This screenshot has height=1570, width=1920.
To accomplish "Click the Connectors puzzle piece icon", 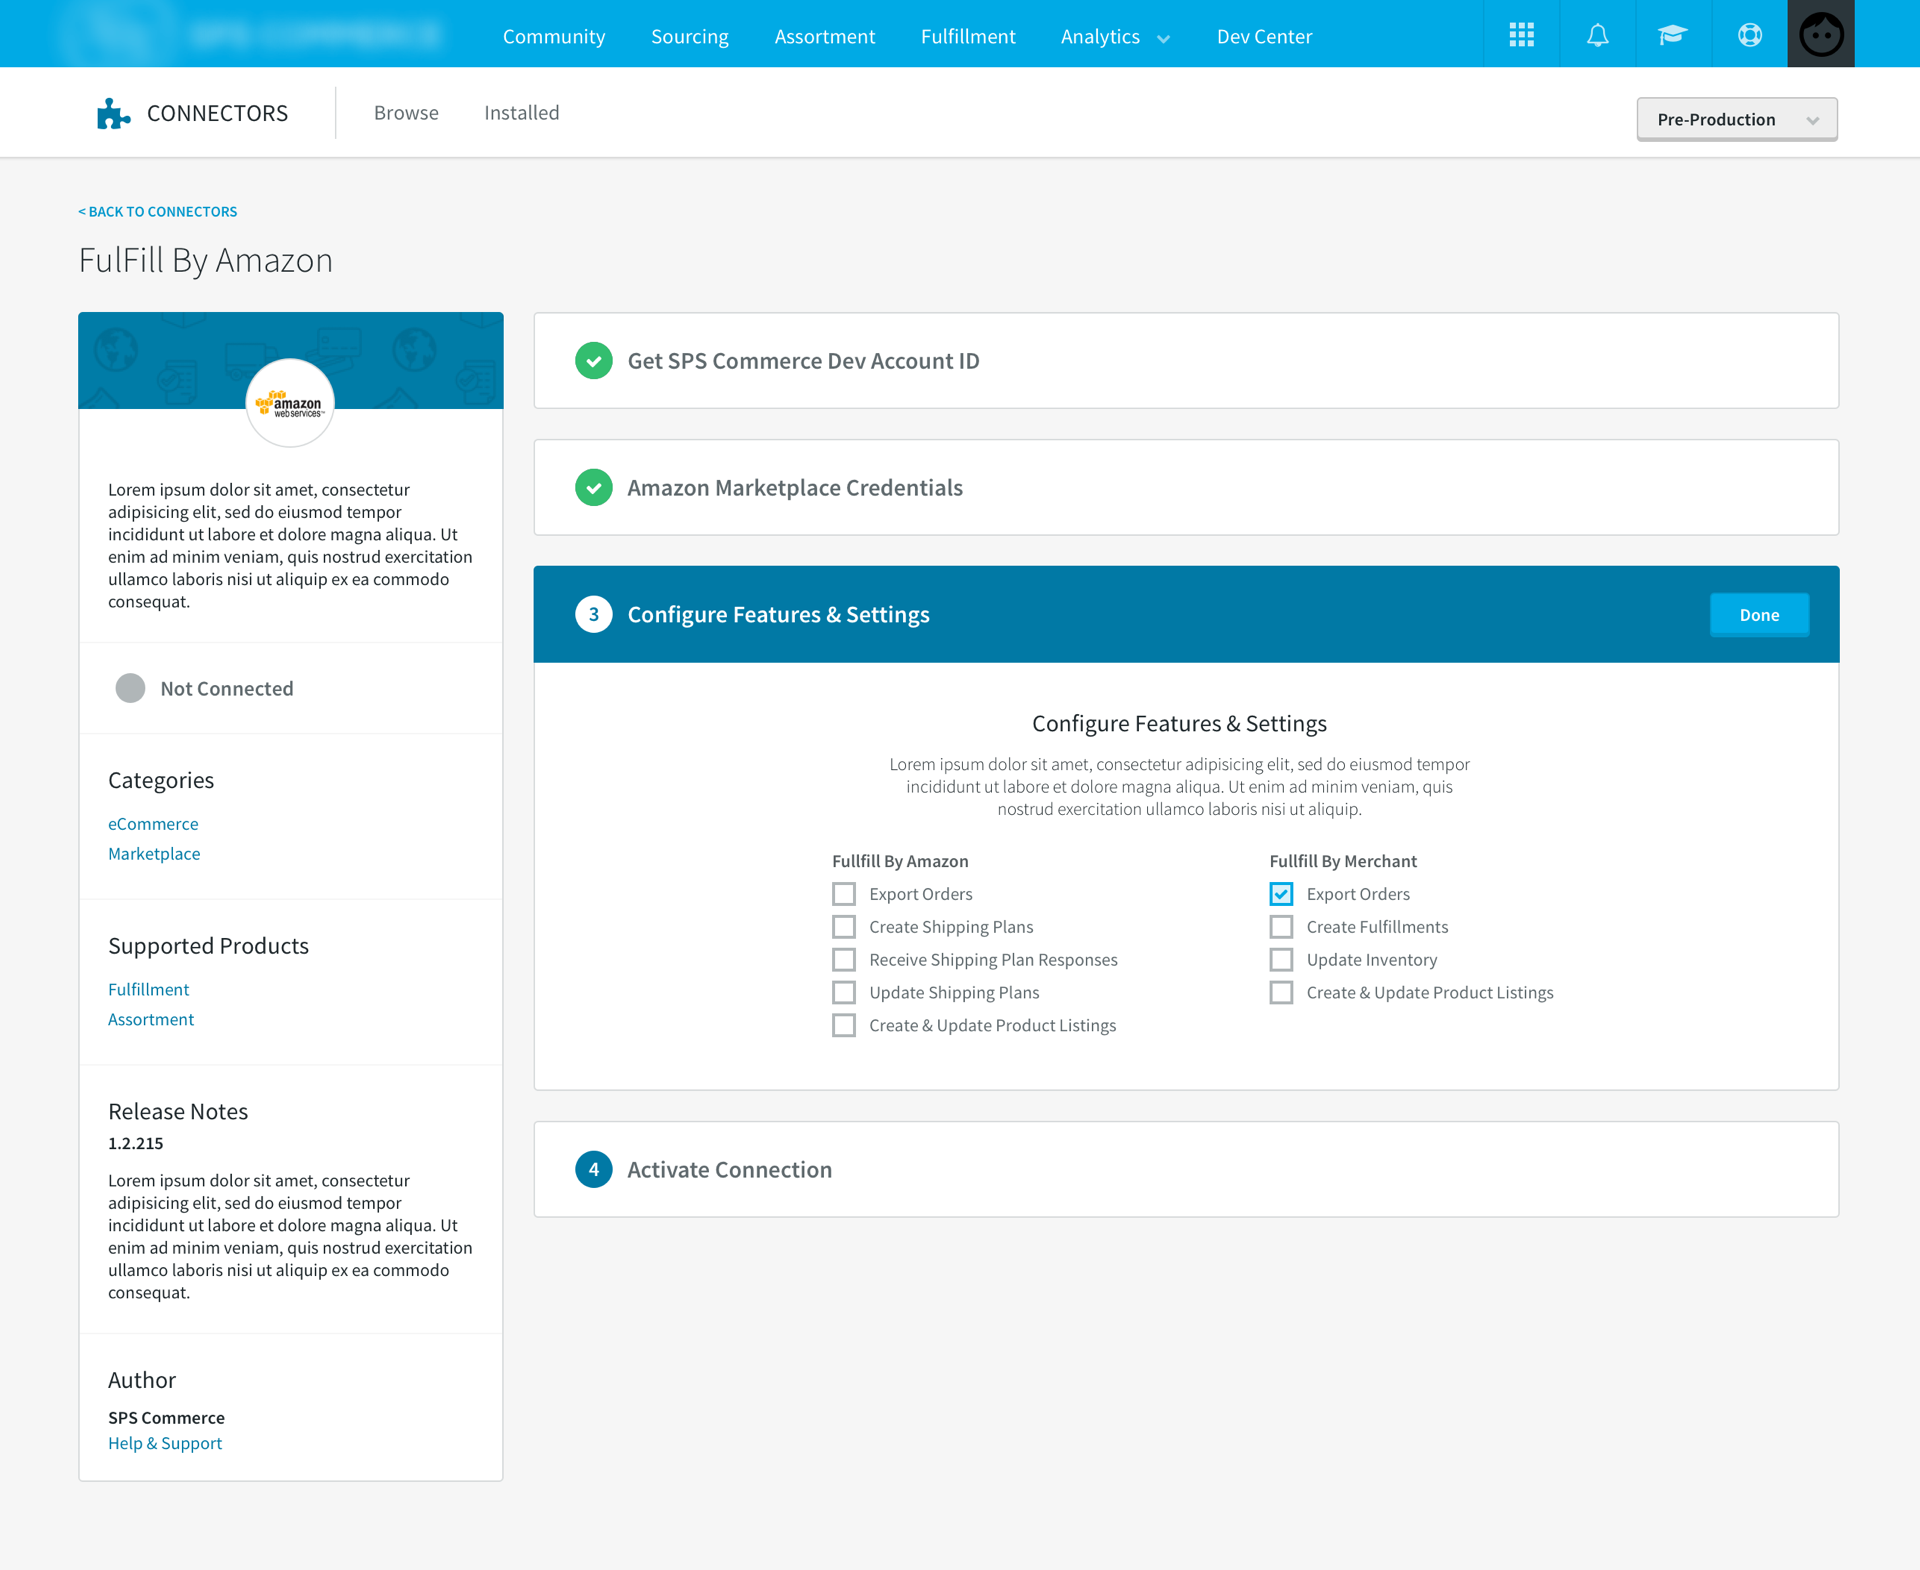I will [x=113, y=113].
